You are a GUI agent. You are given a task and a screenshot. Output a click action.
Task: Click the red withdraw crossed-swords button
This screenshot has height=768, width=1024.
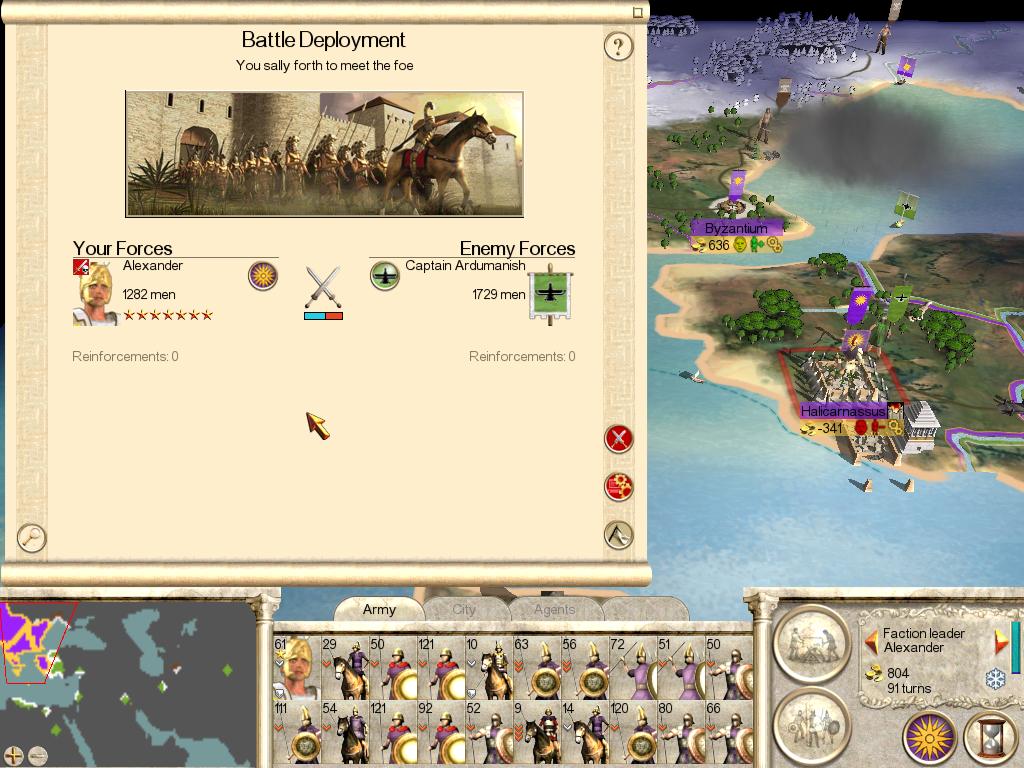click(x=618, y=439)
